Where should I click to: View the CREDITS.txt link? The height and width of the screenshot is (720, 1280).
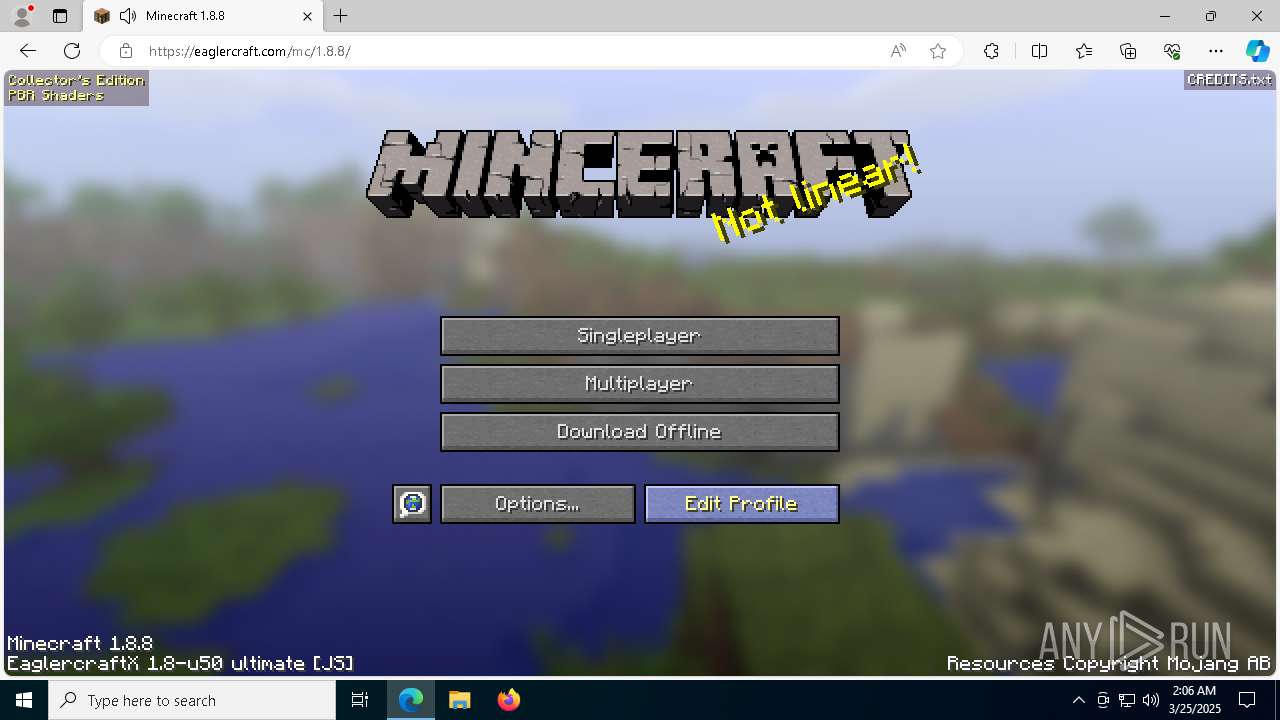pyautogui.click(x=1229, y=80)
